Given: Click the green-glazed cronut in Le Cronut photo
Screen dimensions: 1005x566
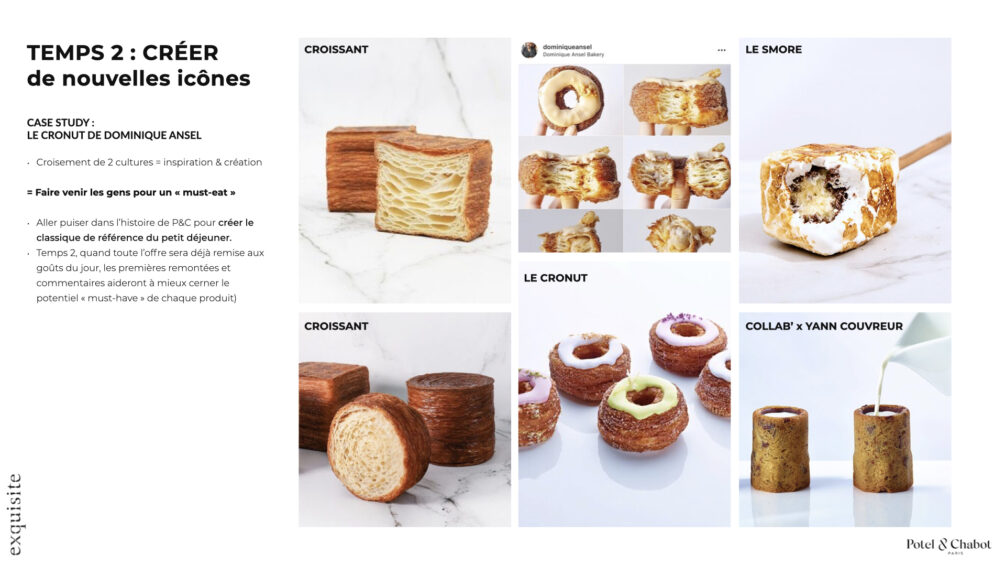Looking at the screenshot, I should [642, 412].
